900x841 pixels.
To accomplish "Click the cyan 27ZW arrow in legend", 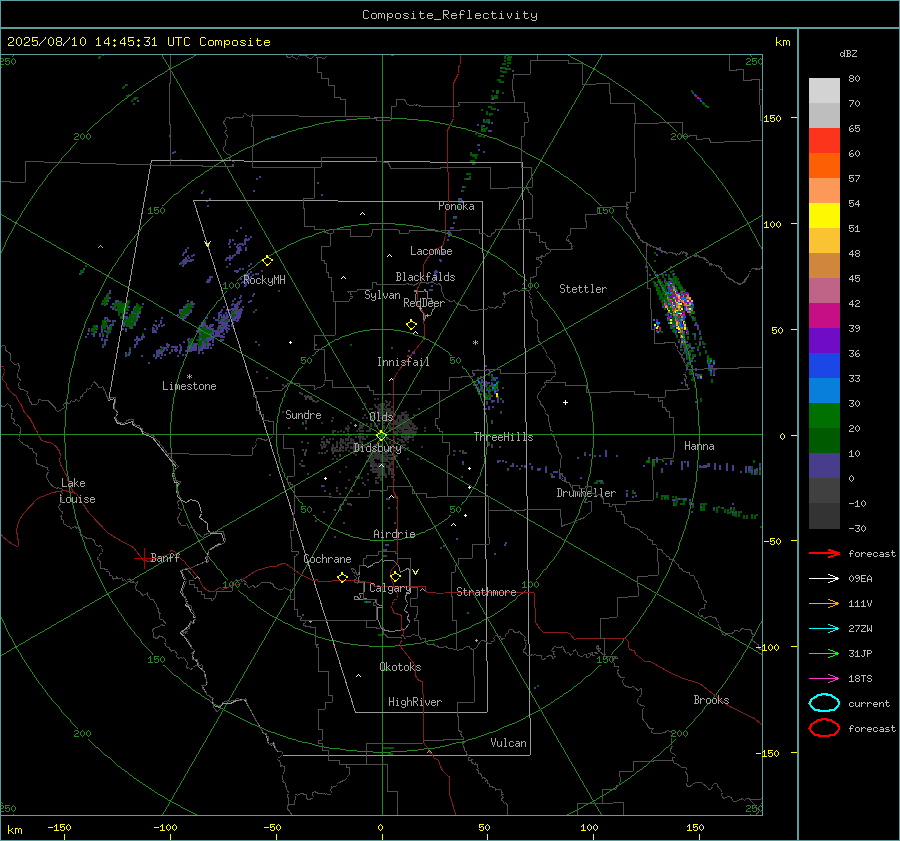I will tap(824, 629).
